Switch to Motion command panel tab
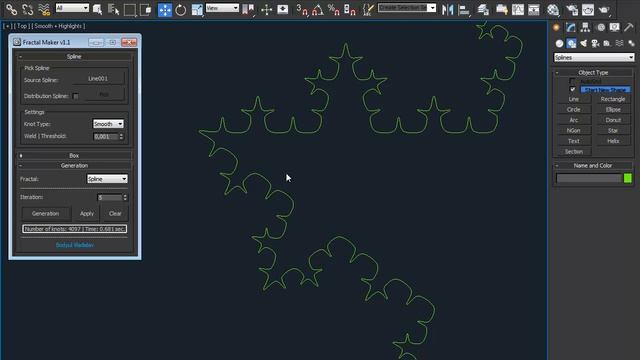The image size is (640, 360). (x=600, y=27)
